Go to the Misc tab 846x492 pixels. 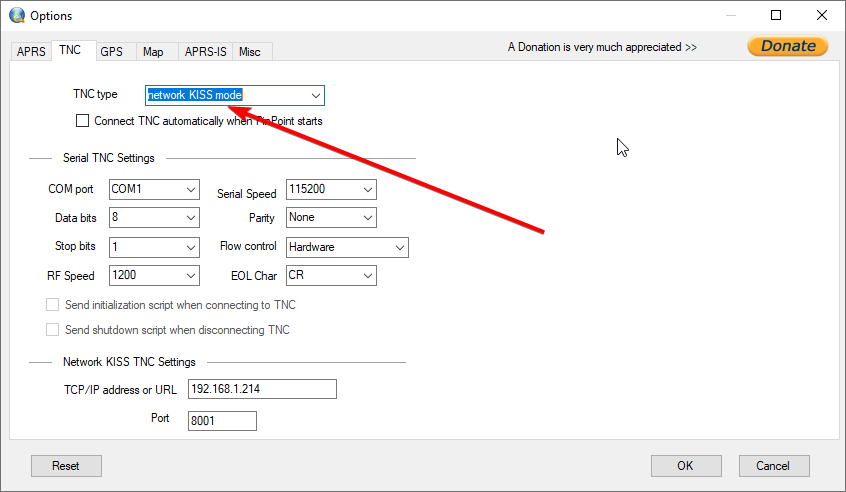click(x=250, y=52)
